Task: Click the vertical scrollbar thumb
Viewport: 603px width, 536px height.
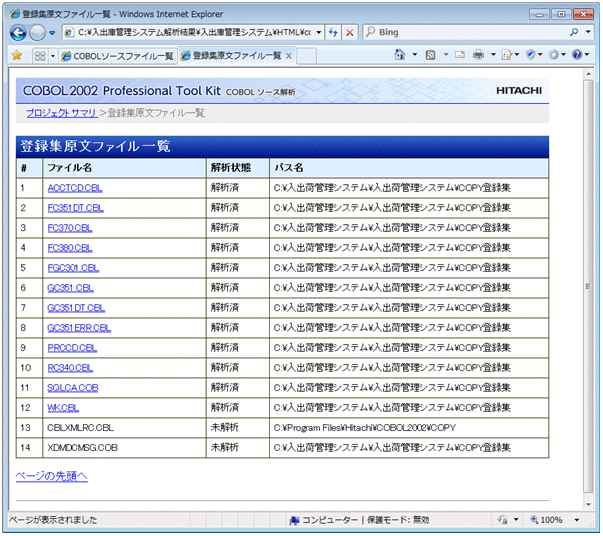Action: click(x=588, y=286)
